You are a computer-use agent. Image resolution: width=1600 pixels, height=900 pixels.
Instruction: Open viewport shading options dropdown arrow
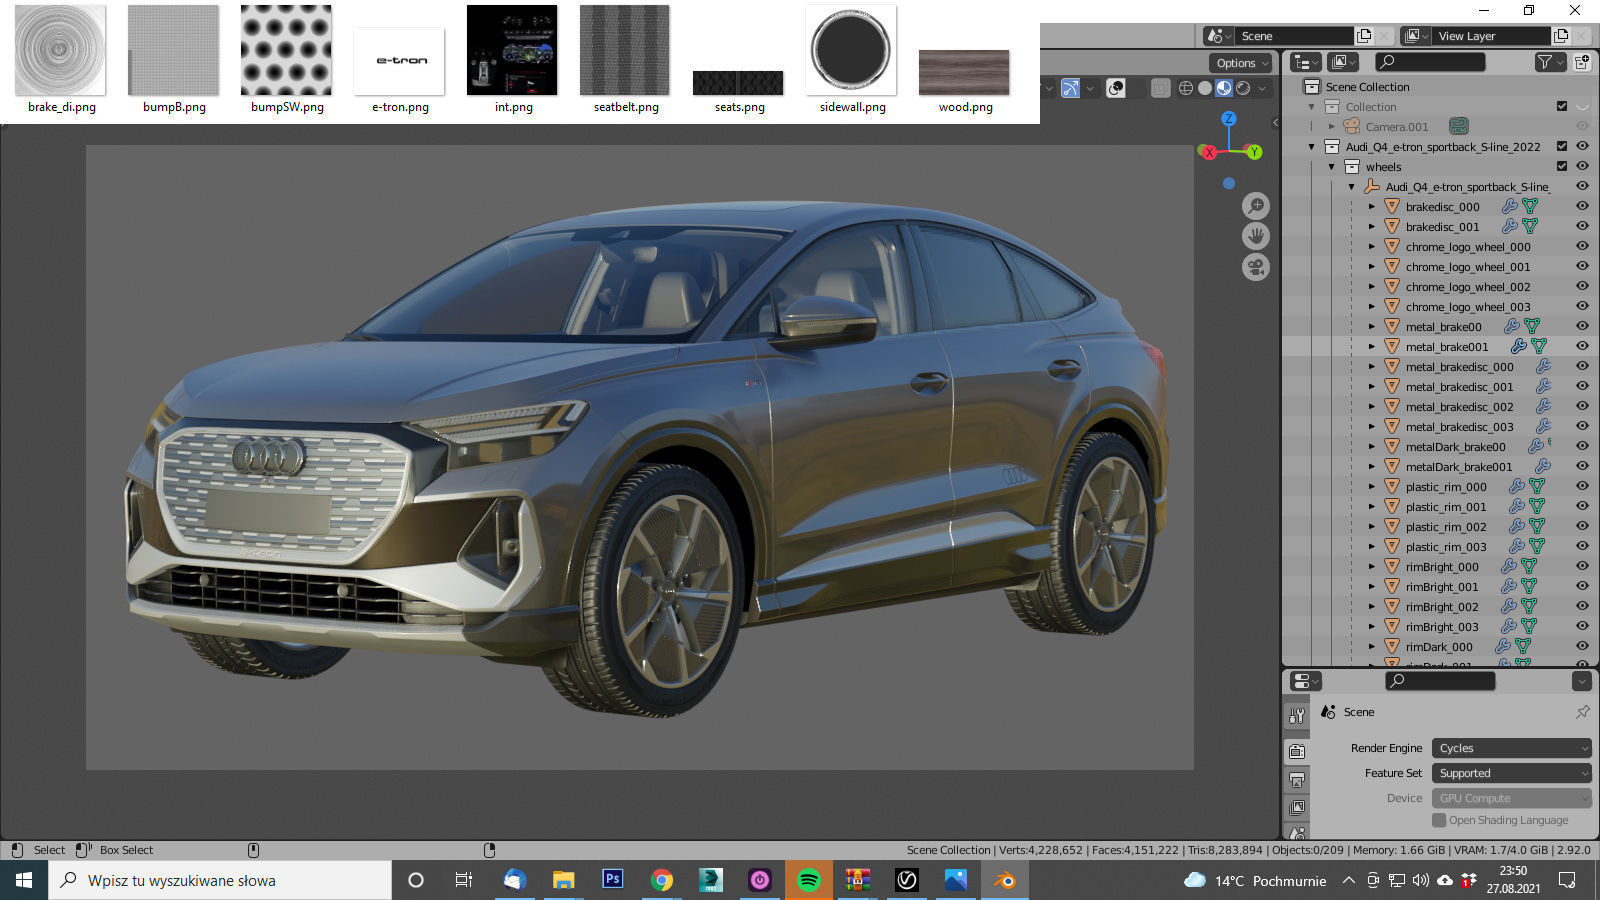click(x=1263, y=88)
